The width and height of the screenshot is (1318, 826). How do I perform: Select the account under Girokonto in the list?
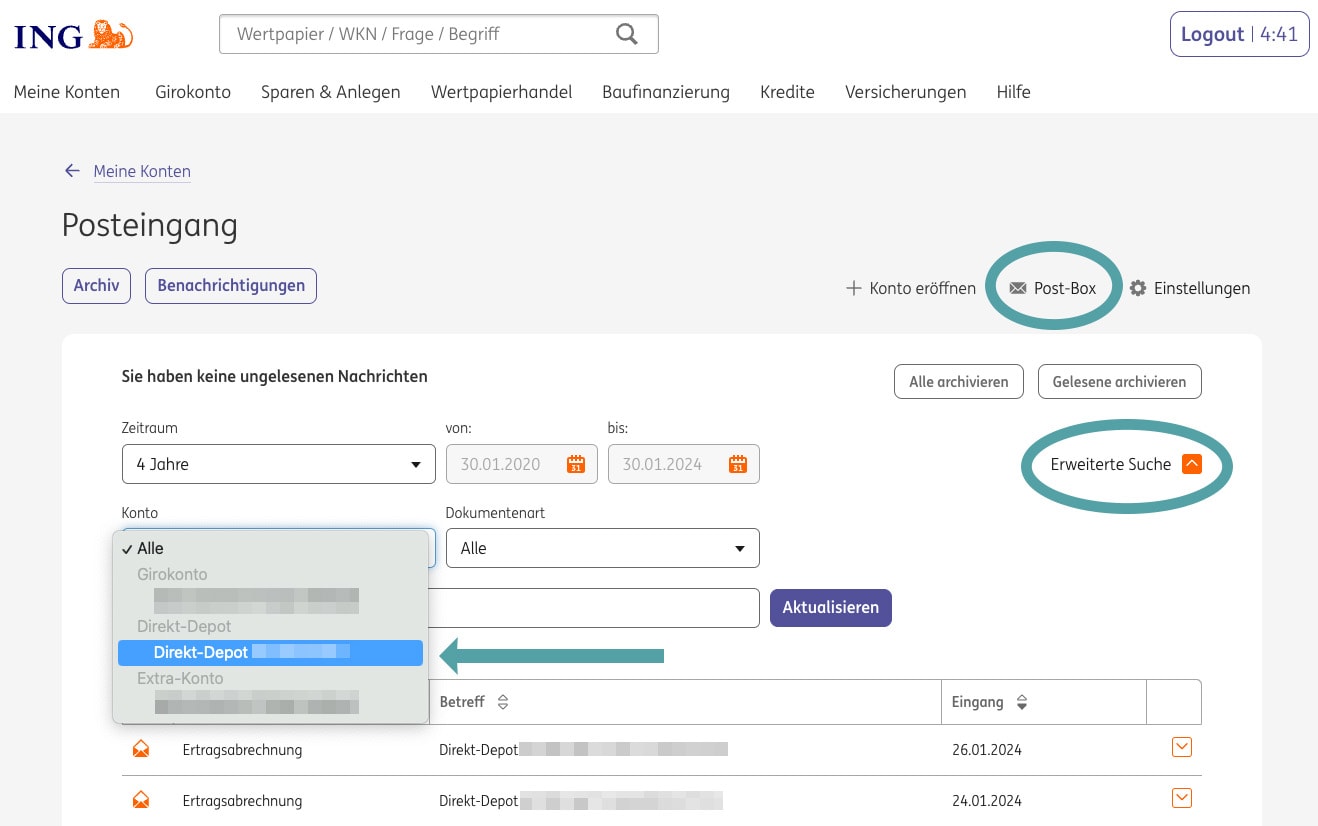[256, 600]
